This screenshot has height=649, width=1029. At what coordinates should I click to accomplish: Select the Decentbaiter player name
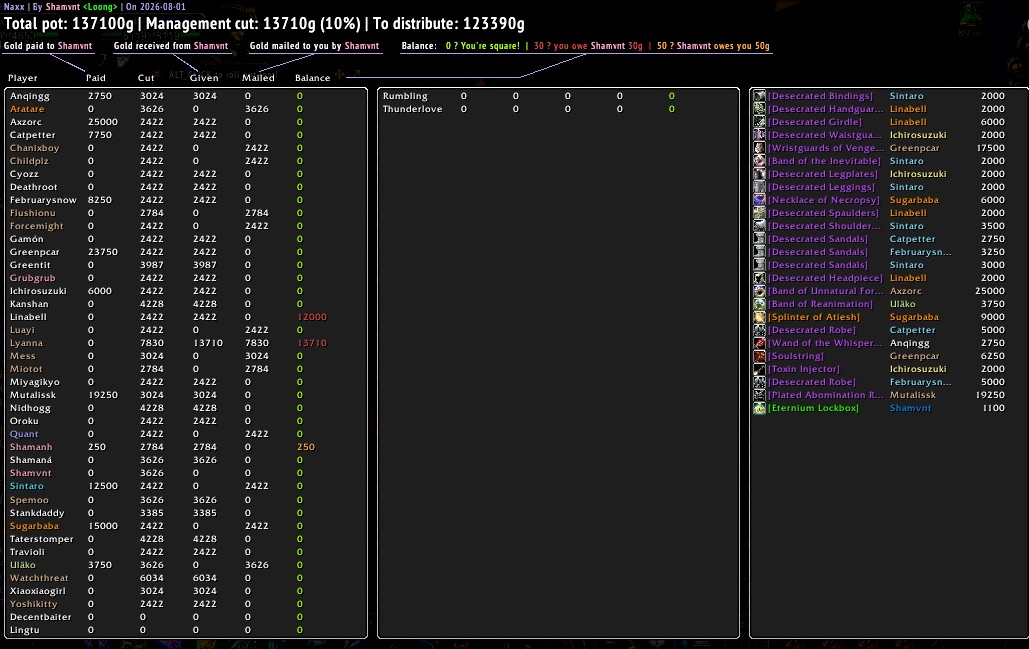click(40, 618)
